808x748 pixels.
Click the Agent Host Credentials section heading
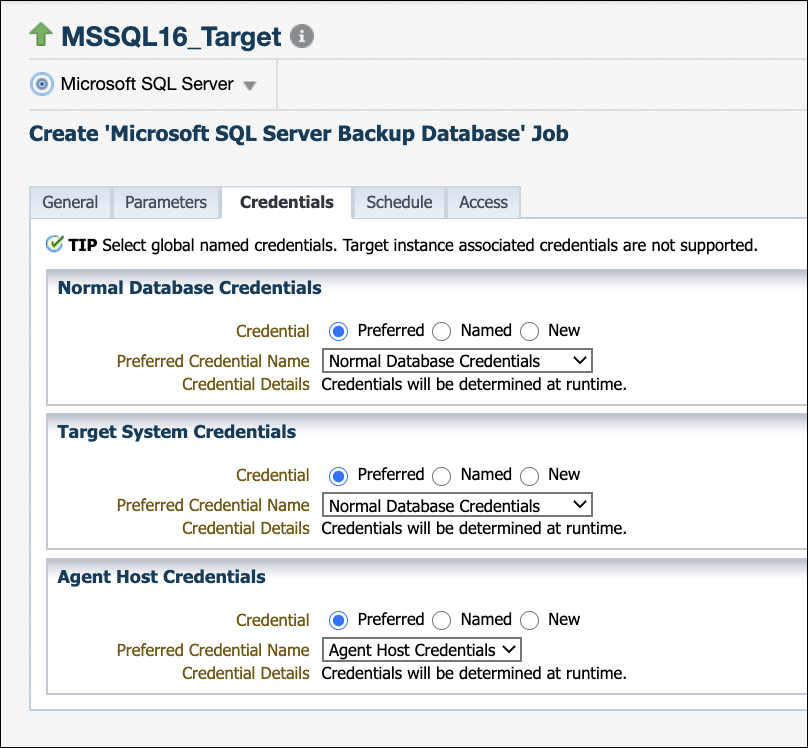point(161,576)
